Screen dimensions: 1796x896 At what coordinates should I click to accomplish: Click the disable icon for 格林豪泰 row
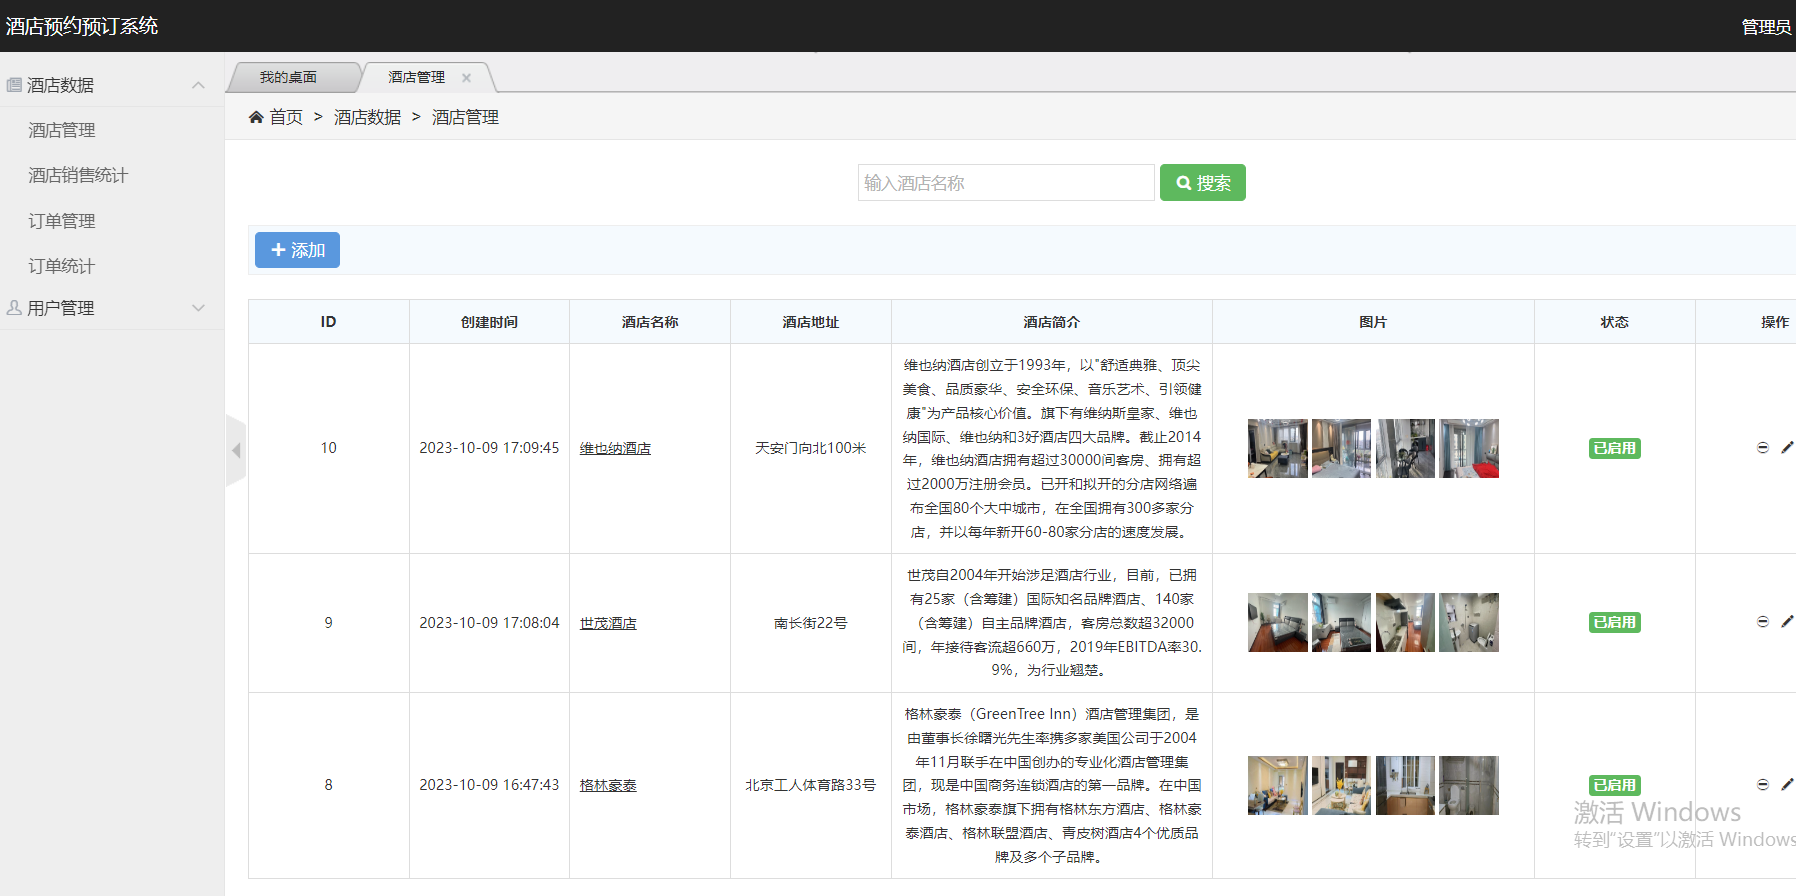1763,785
